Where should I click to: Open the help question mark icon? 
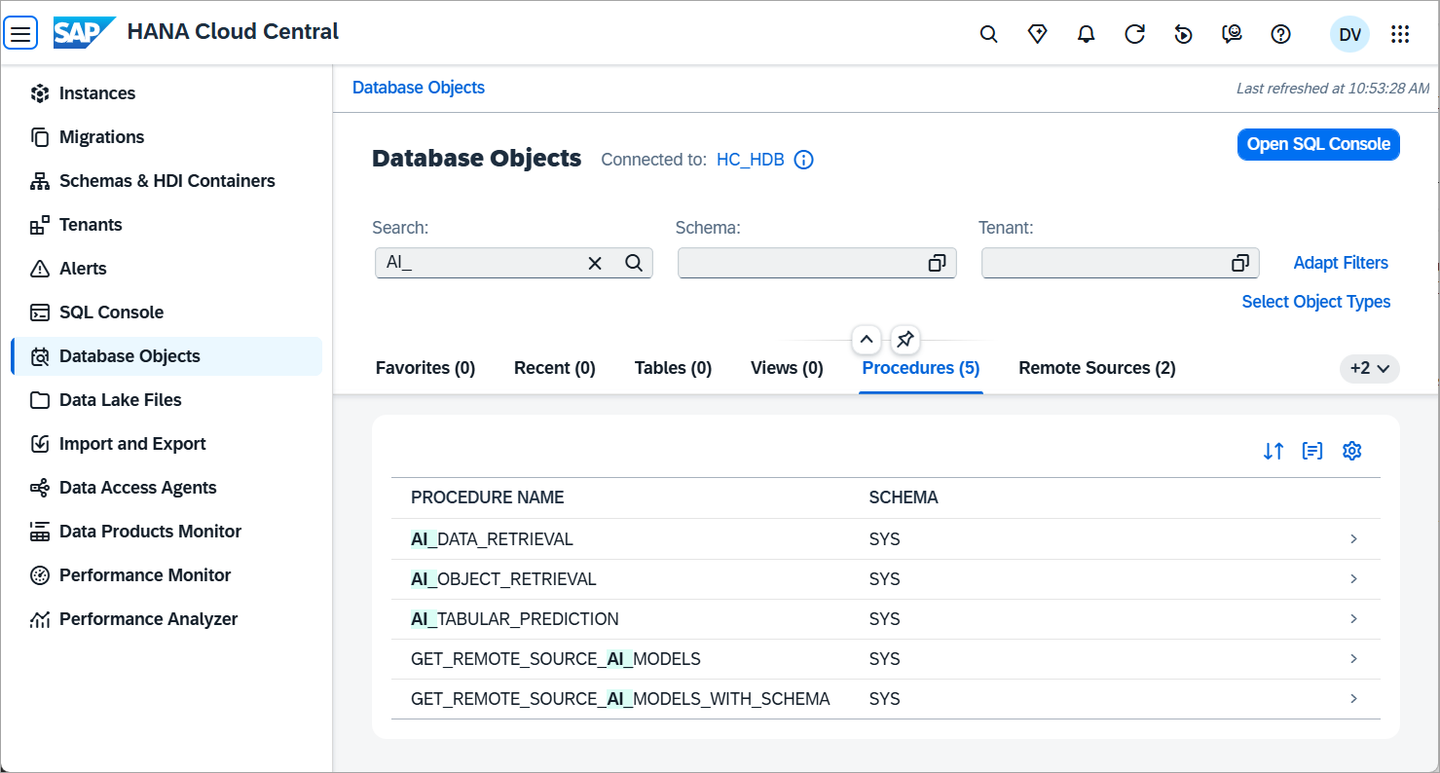pyautogui.click(x=1281, y=34)
